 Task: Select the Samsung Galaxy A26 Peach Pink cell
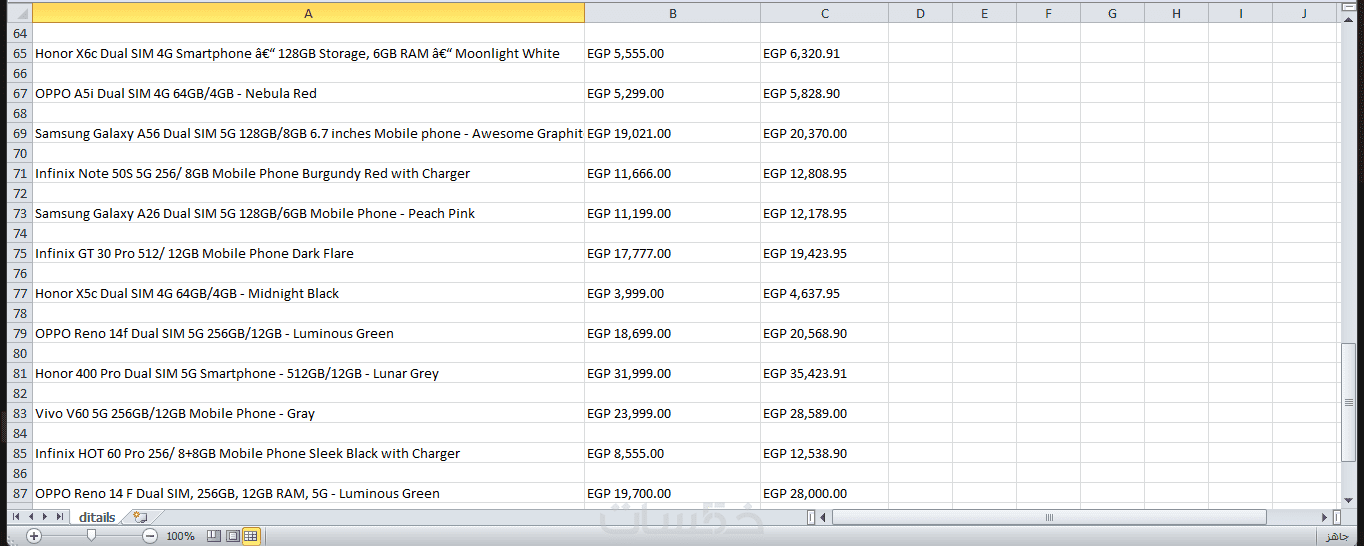(308, 213)
